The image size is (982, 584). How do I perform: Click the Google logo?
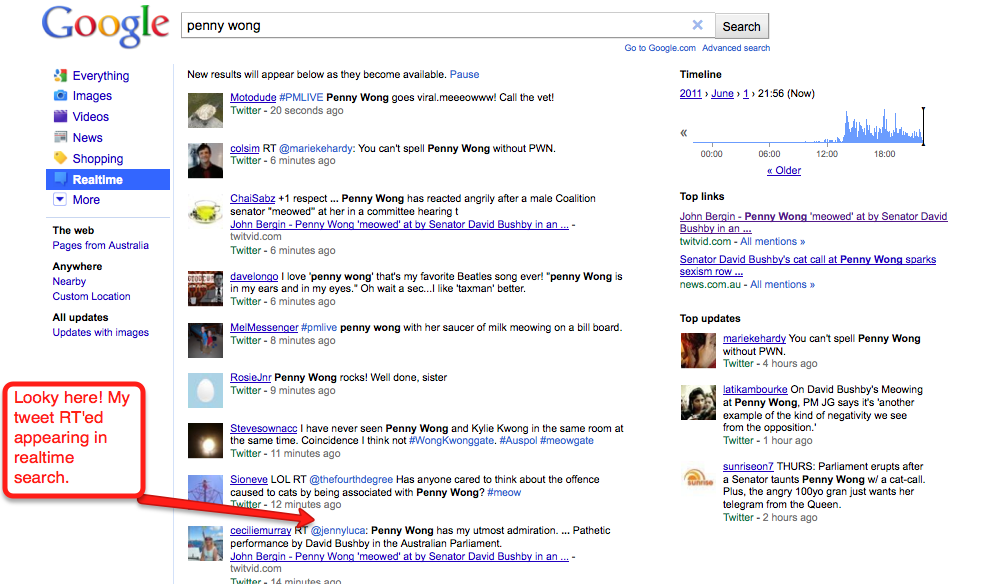tap(105, 28)
